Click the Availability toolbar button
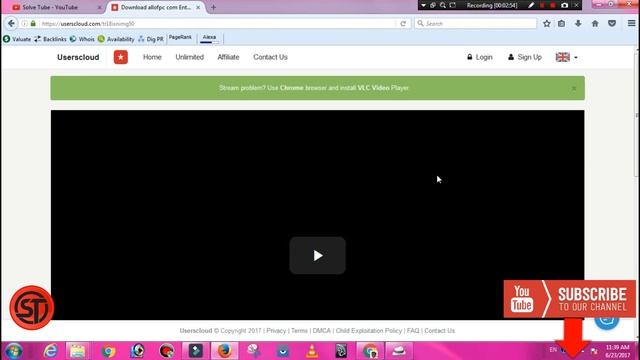The height and width of the screenshot is (360, 640). point(116,39)
